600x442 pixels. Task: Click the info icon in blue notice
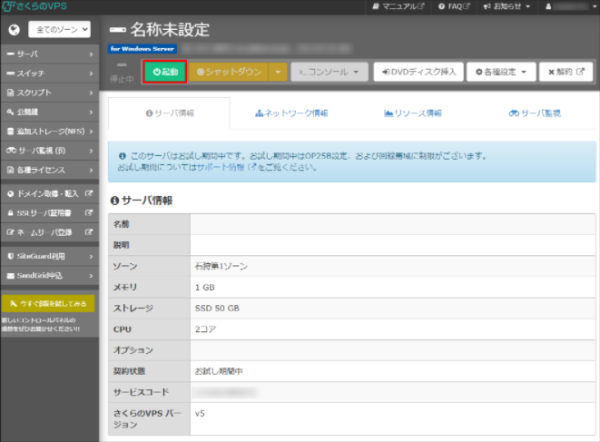[x=122, y=156]
